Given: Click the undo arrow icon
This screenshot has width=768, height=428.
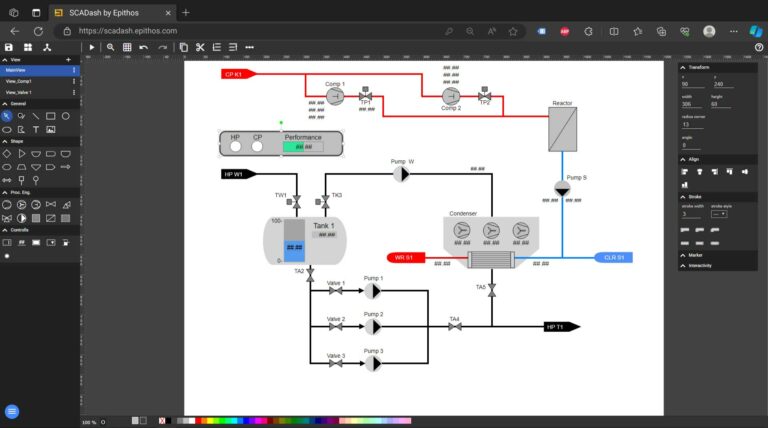Looking at the screenshot, I should pyautogui.click(x=144, y=47).
